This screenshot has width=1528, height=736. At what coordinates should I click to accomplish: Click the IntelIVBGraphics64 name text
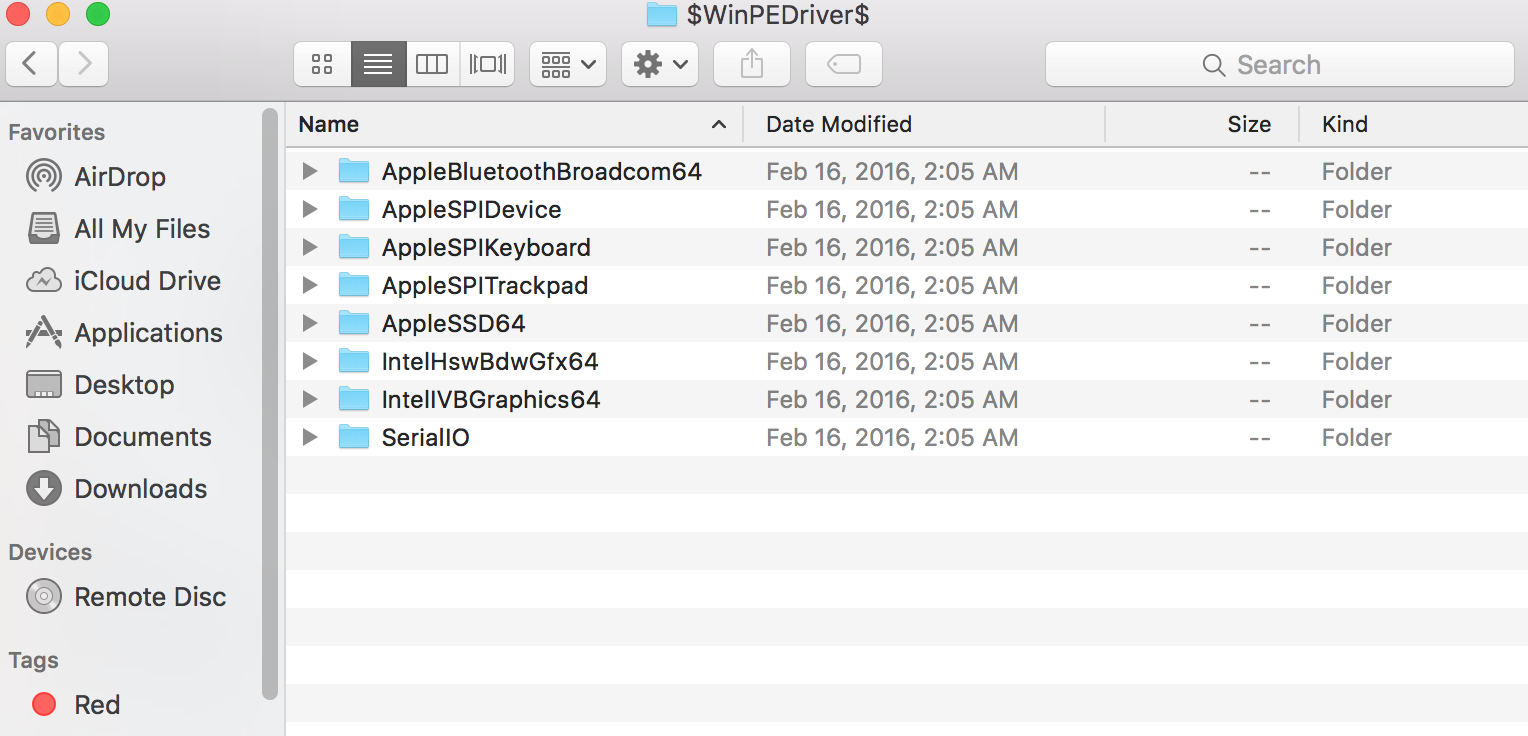pyautogui.click(x=491, y=399)
